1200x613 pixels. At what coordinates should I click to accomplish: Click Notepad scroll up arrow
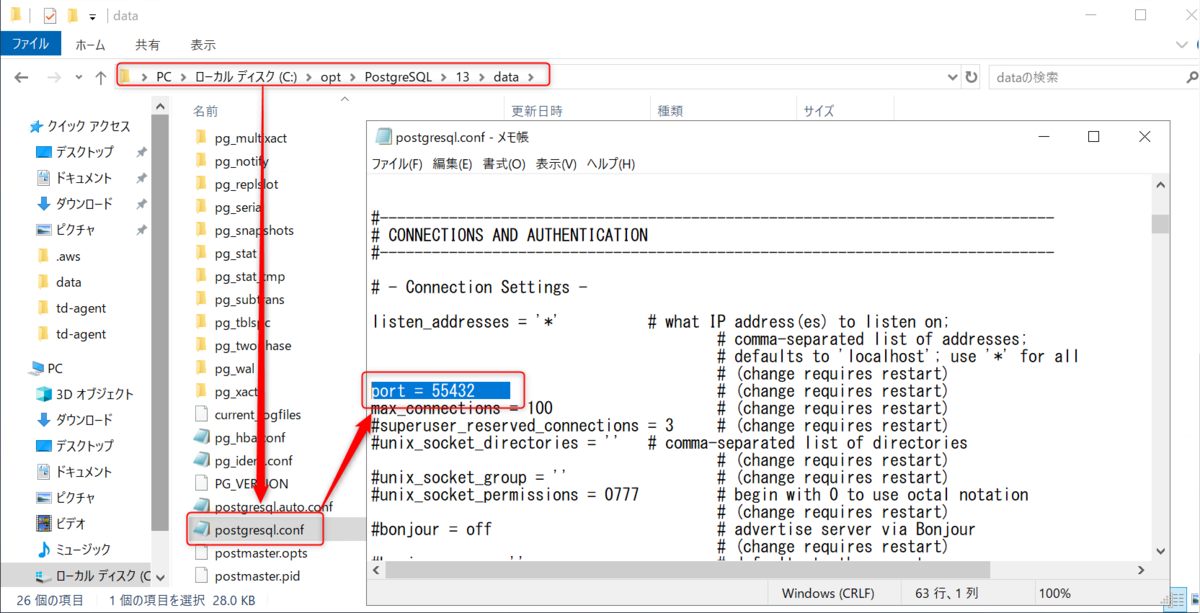(1160, 187)
